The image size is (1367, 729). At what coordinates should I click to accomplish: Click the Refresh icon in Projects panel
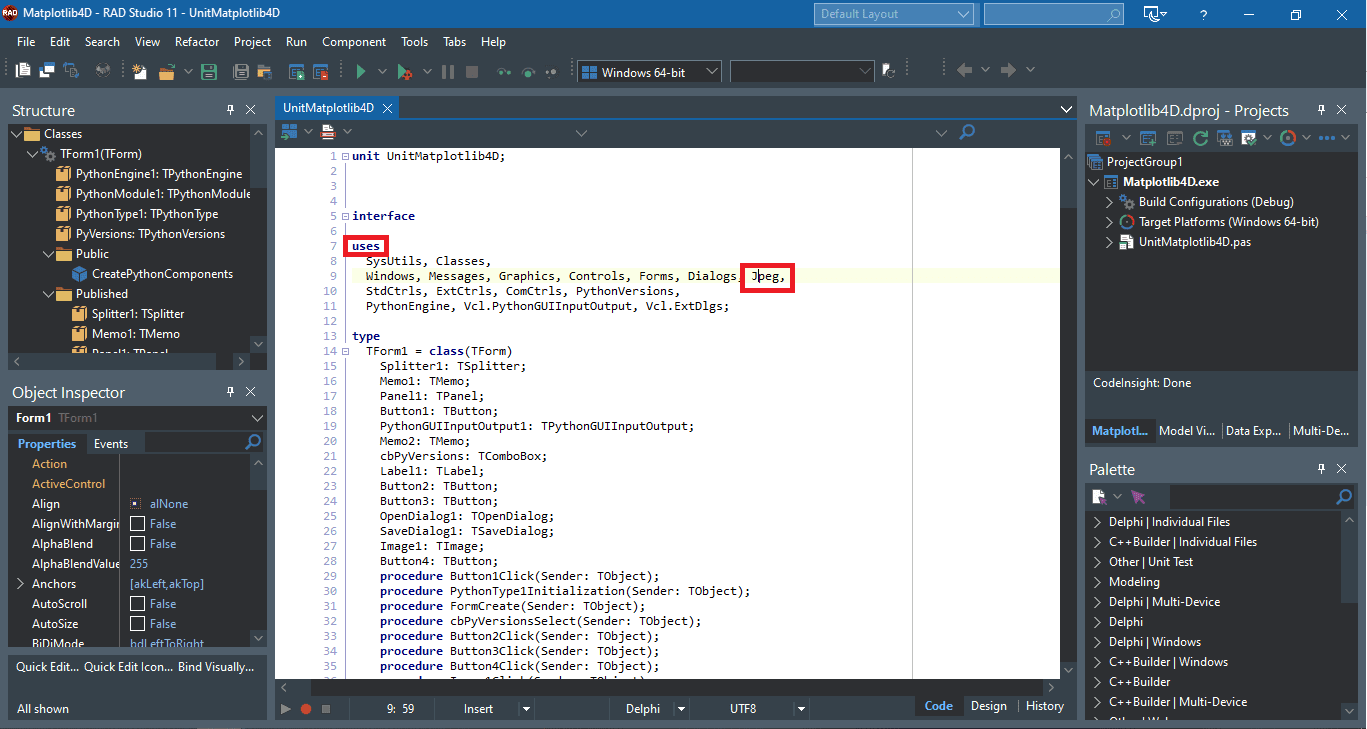(x=1200, y=137)
